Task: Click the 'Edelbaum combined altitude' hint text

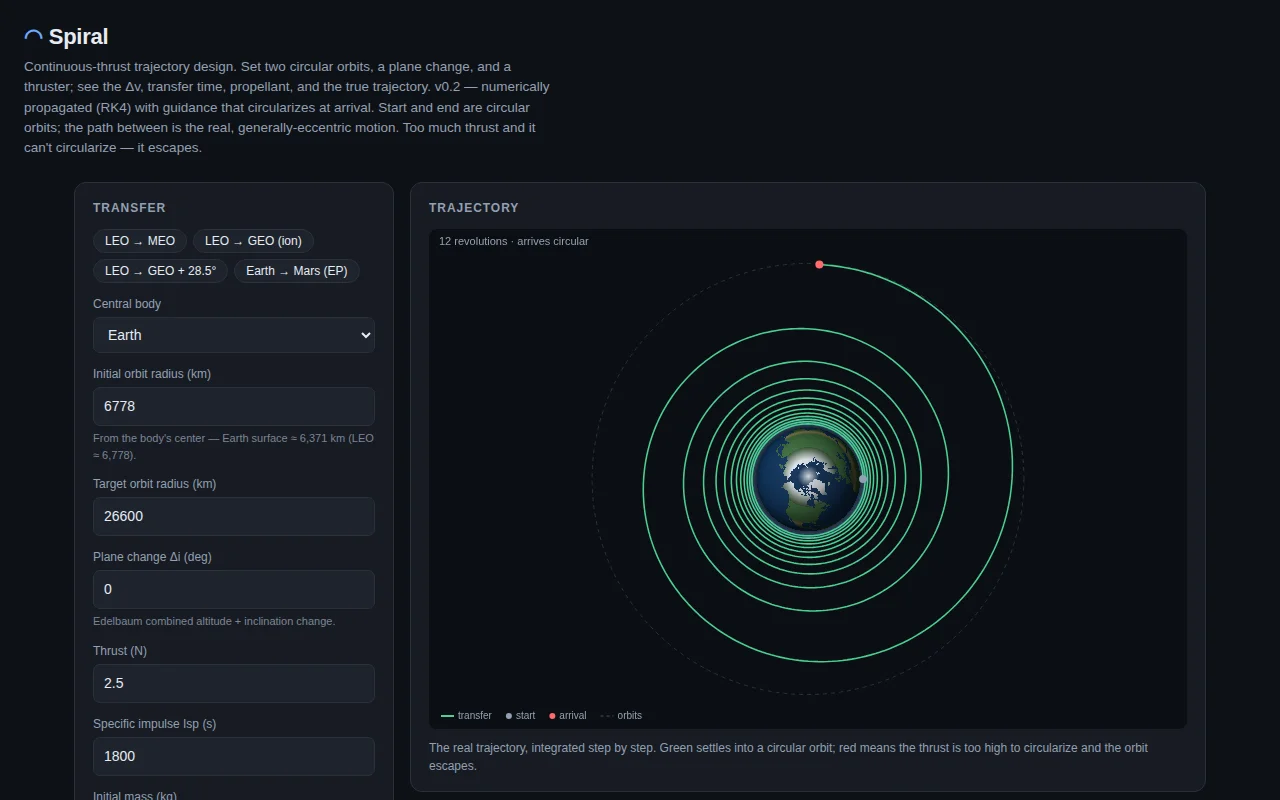Action: 214,621
